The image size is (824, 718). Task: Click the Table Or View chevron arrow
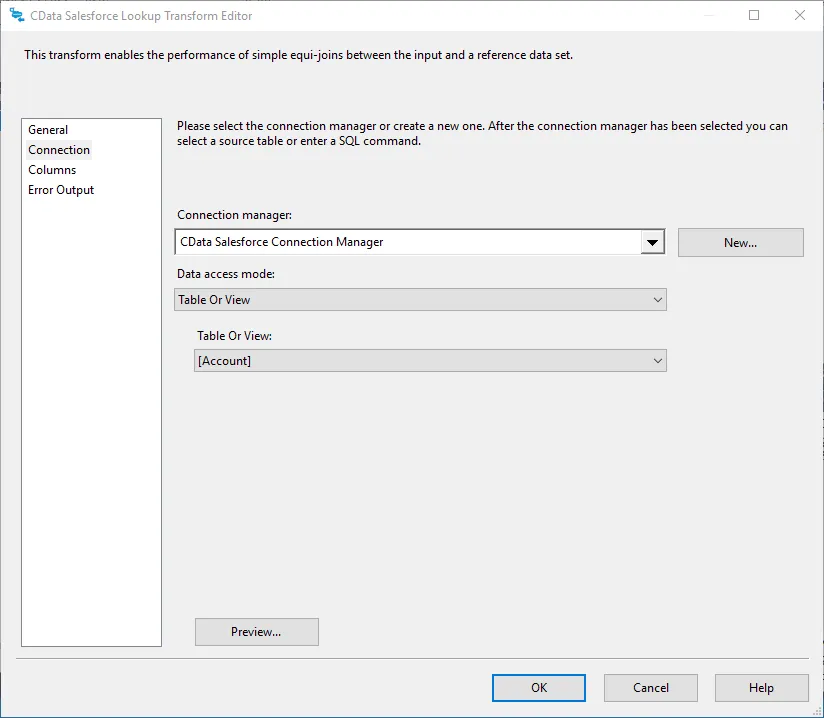(657, 360)
